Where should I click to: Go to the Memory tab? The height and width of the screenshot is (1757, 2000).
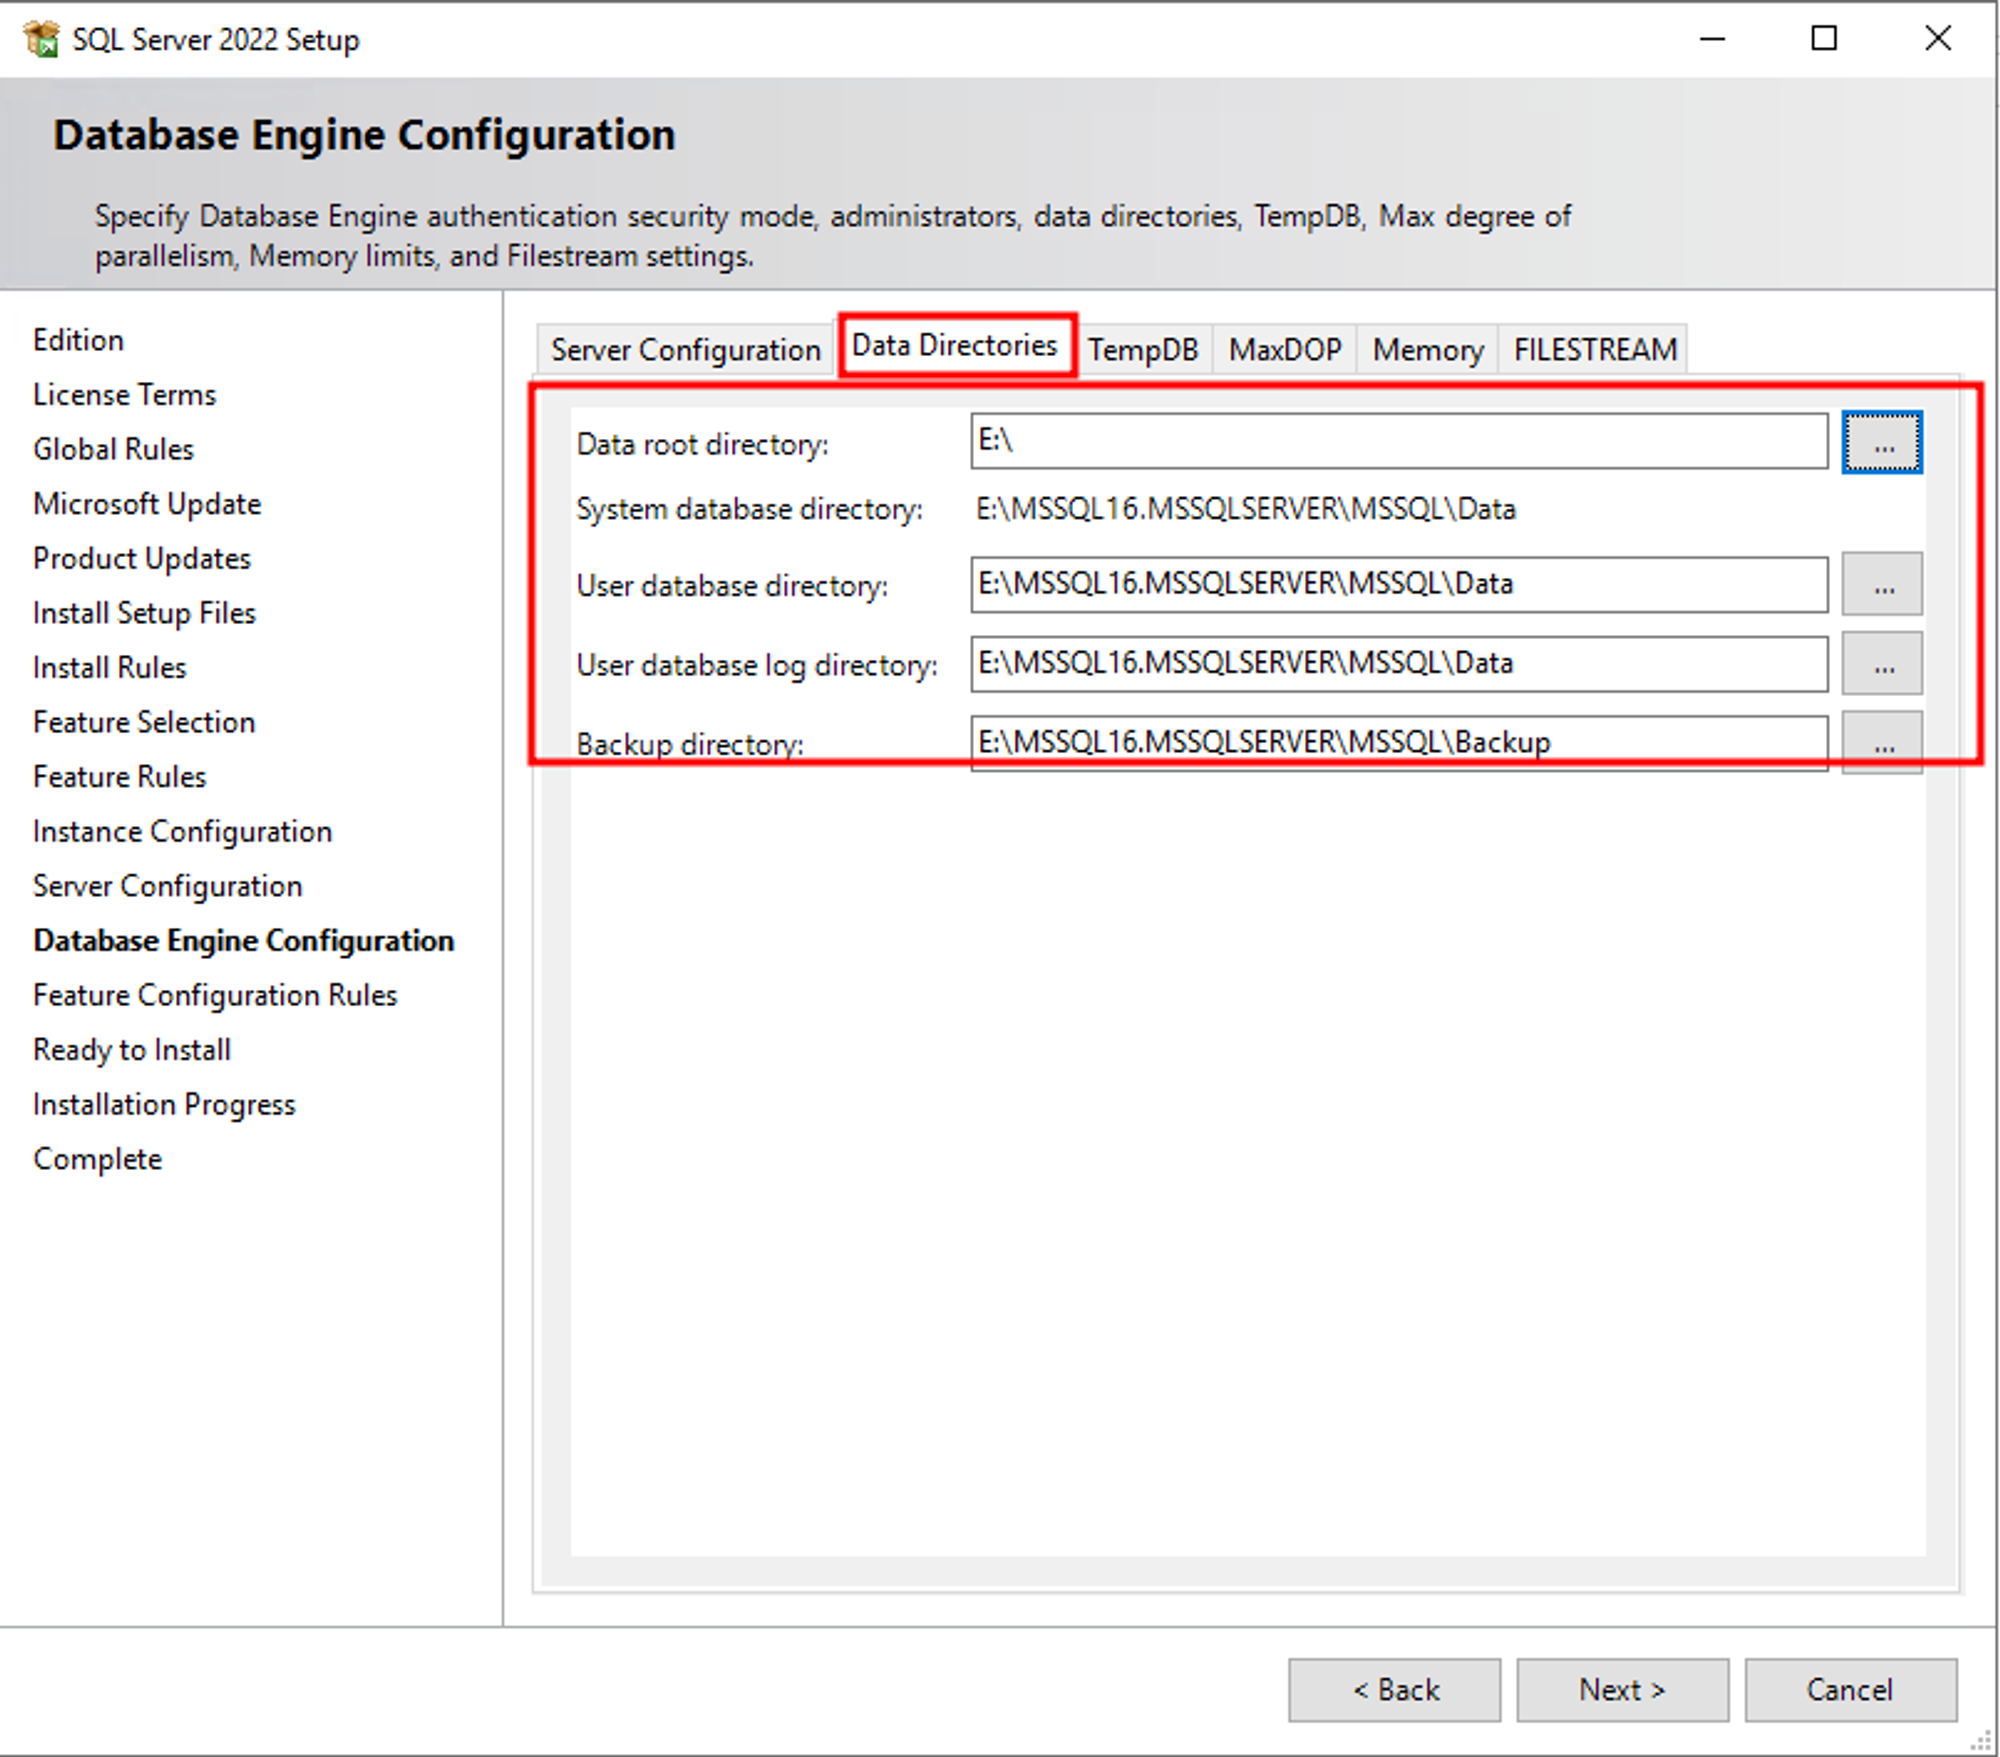[1427, 350]
